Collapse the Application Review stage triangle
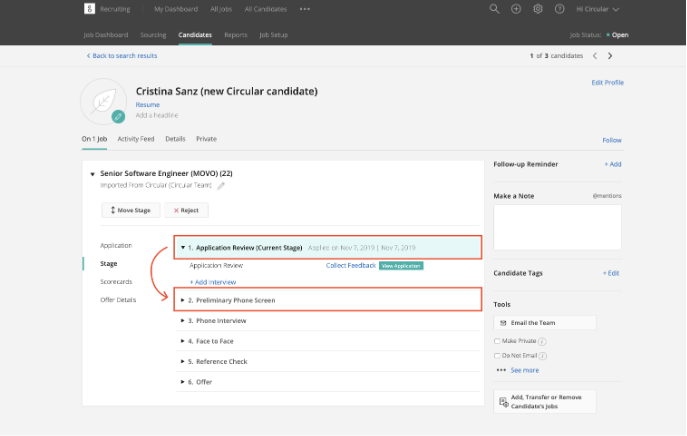This screenshot has width=687, height=436. click(x=183, y=248)
